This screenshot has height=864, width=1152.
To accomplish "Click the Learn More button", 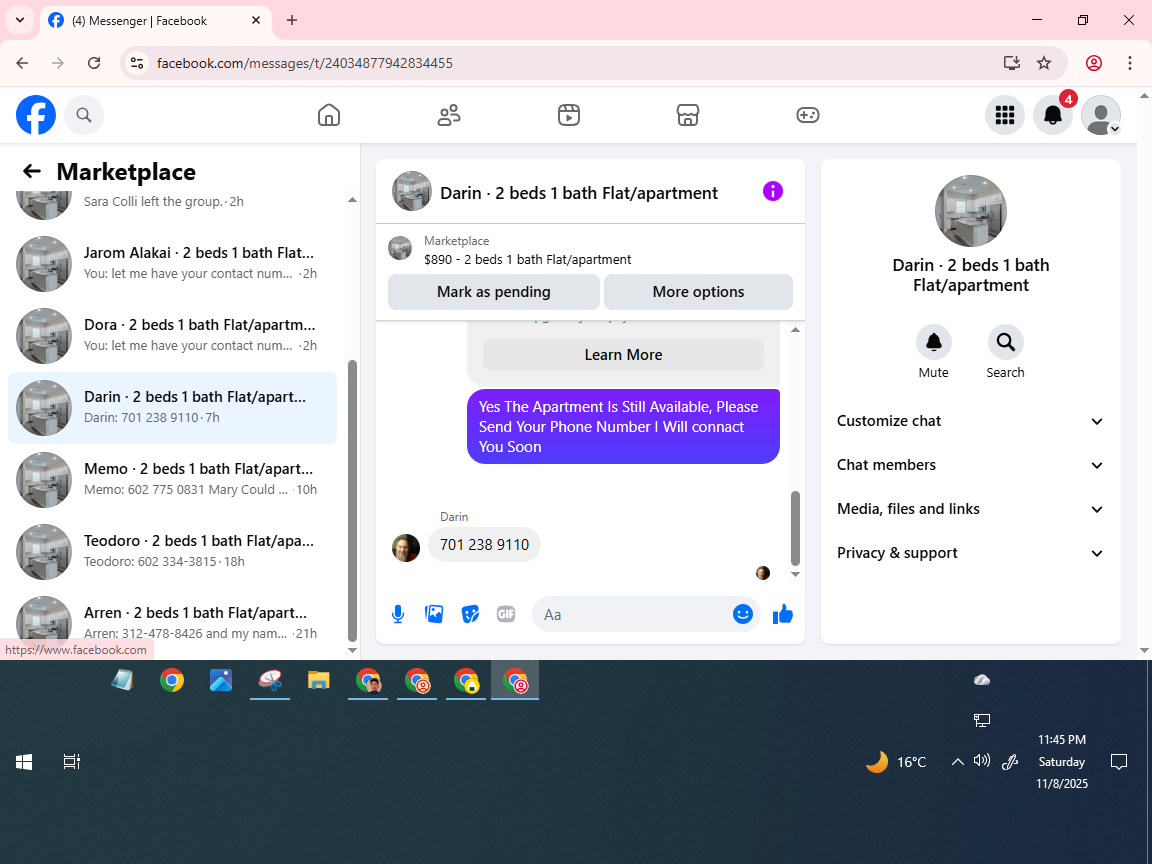I will (623, 355).
